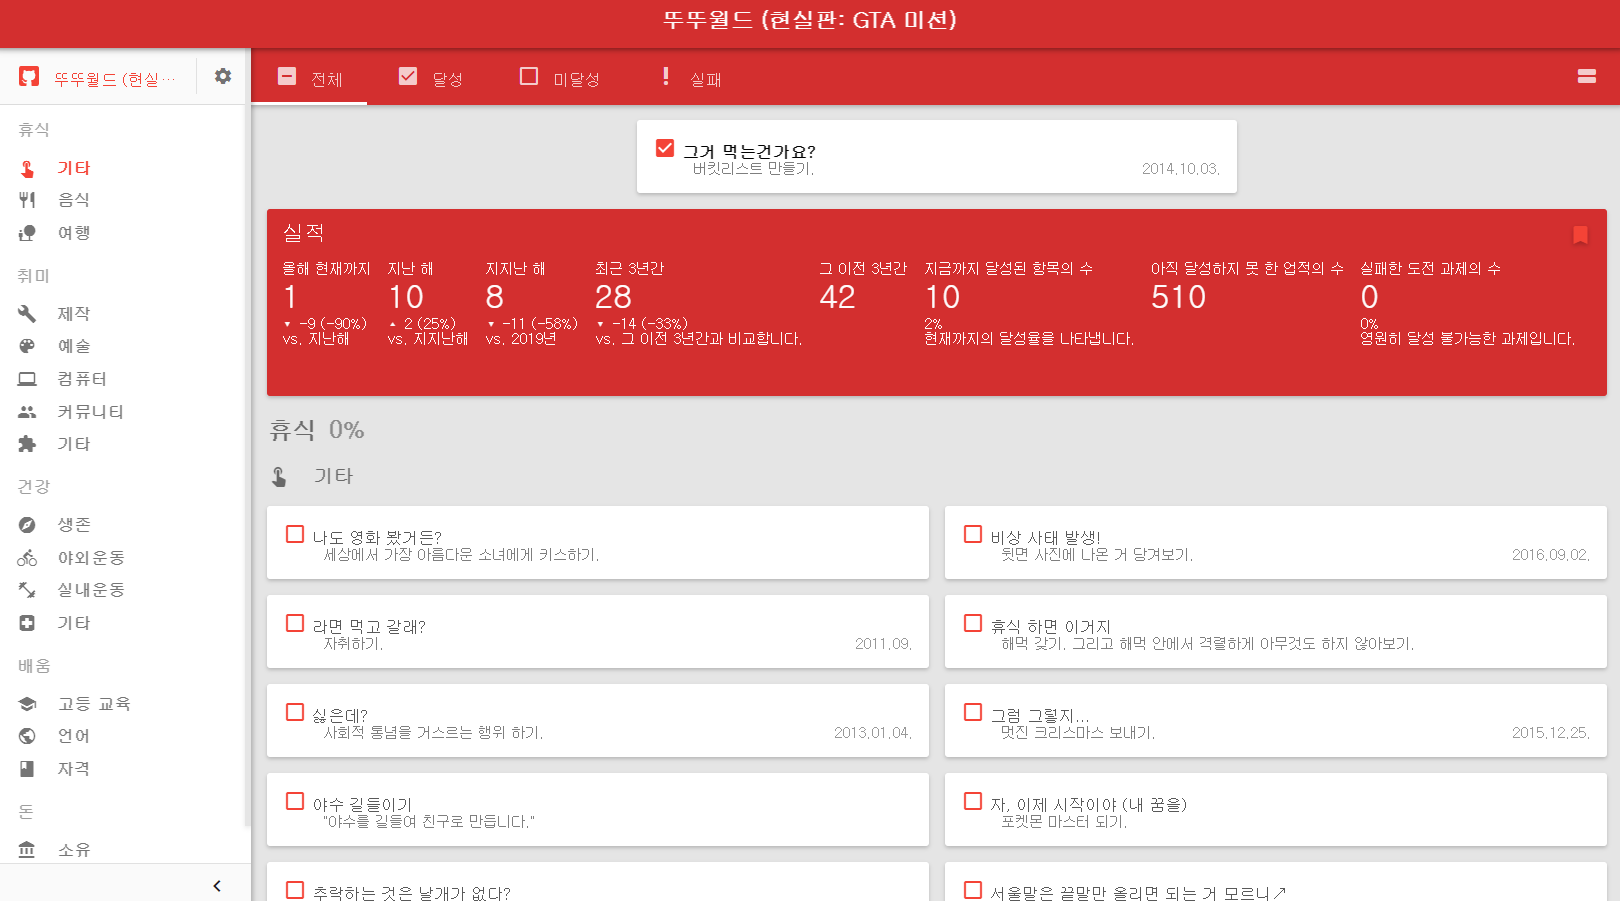Click the 최근 3년간 value 28
Viewport: 1620px width, 901px height.
(x=613, y=297)
